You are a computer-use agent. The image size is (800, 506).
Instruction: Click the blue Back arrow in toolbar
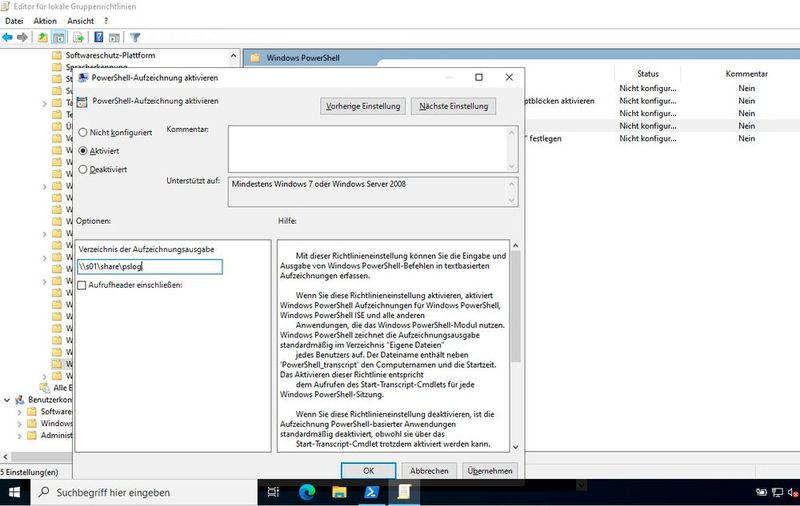[8, 37]
